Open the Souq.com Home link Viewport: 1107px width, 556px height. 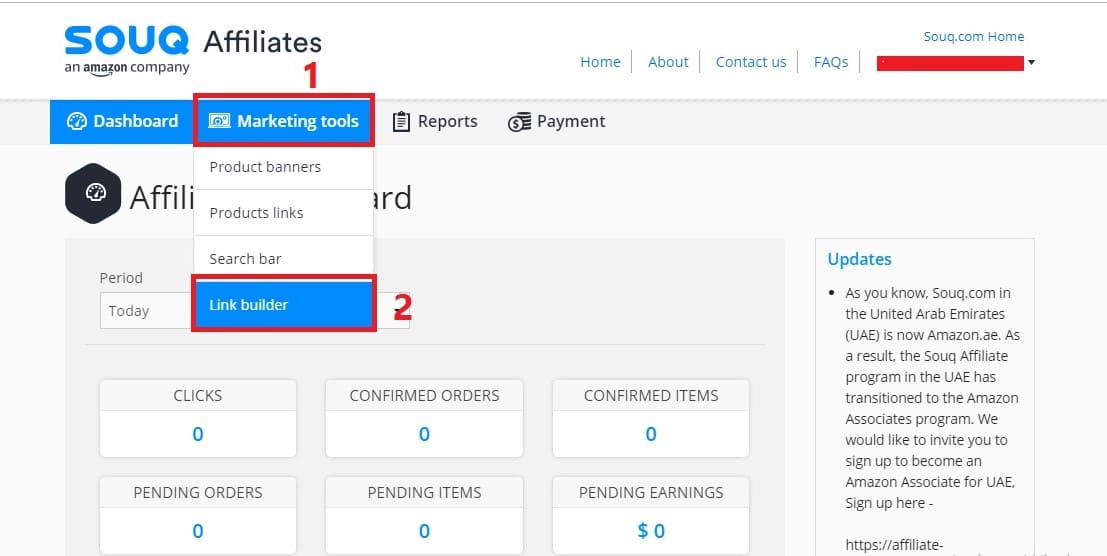pos(974,37)
